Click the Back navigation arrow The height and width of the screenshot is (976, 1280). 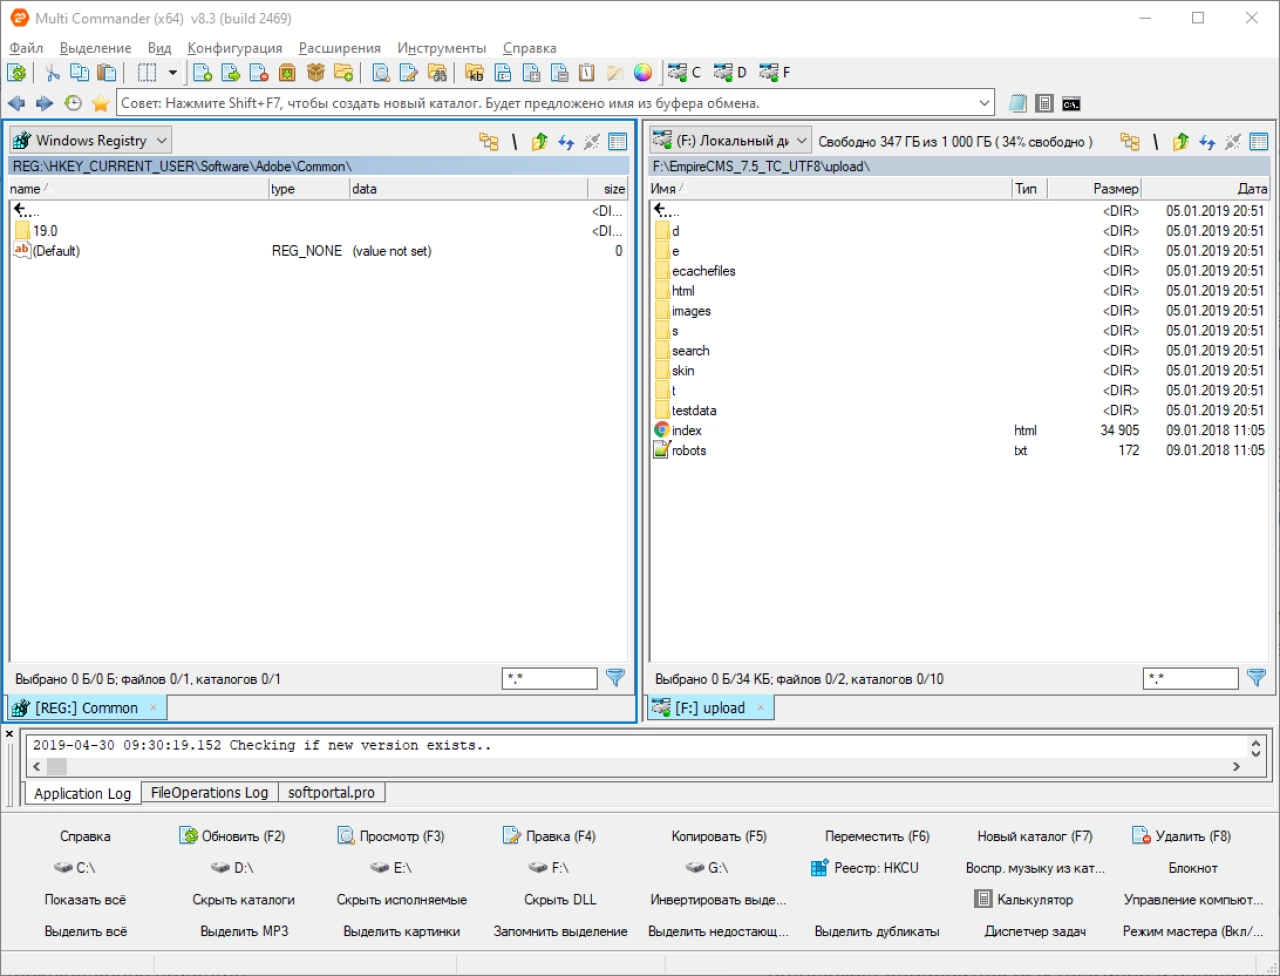click(x=16, y=103)
